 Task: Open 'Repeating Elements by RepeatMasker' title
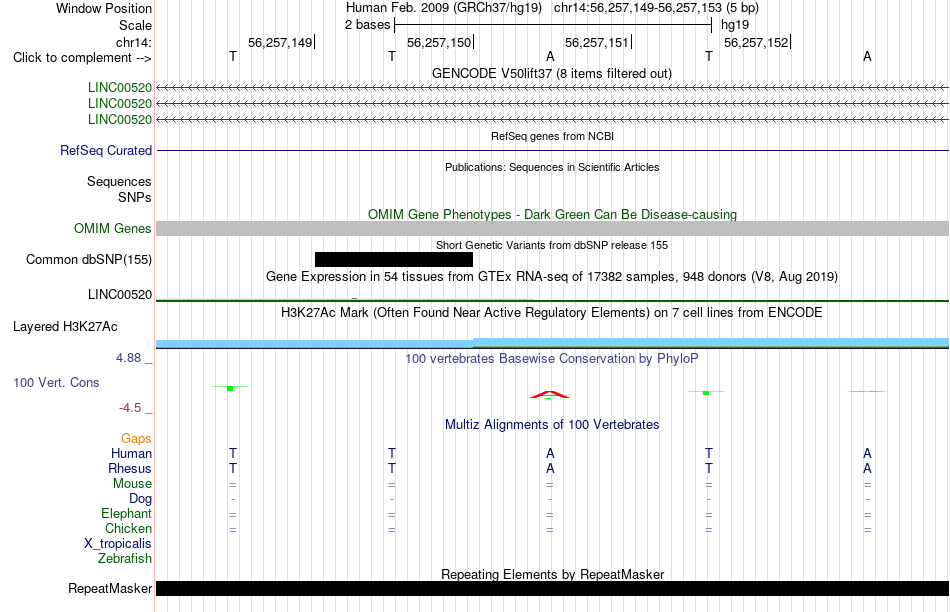coord(552,574)
